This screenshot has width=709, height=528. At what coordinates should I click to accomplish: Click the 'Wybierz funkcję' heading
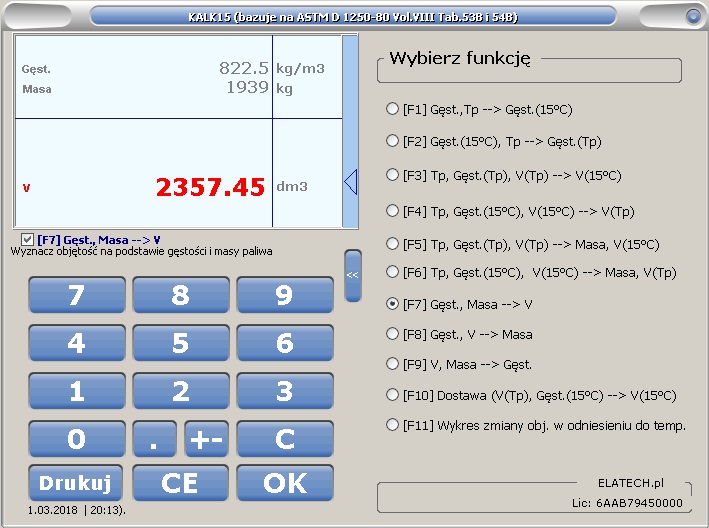(x=460, y=58)
